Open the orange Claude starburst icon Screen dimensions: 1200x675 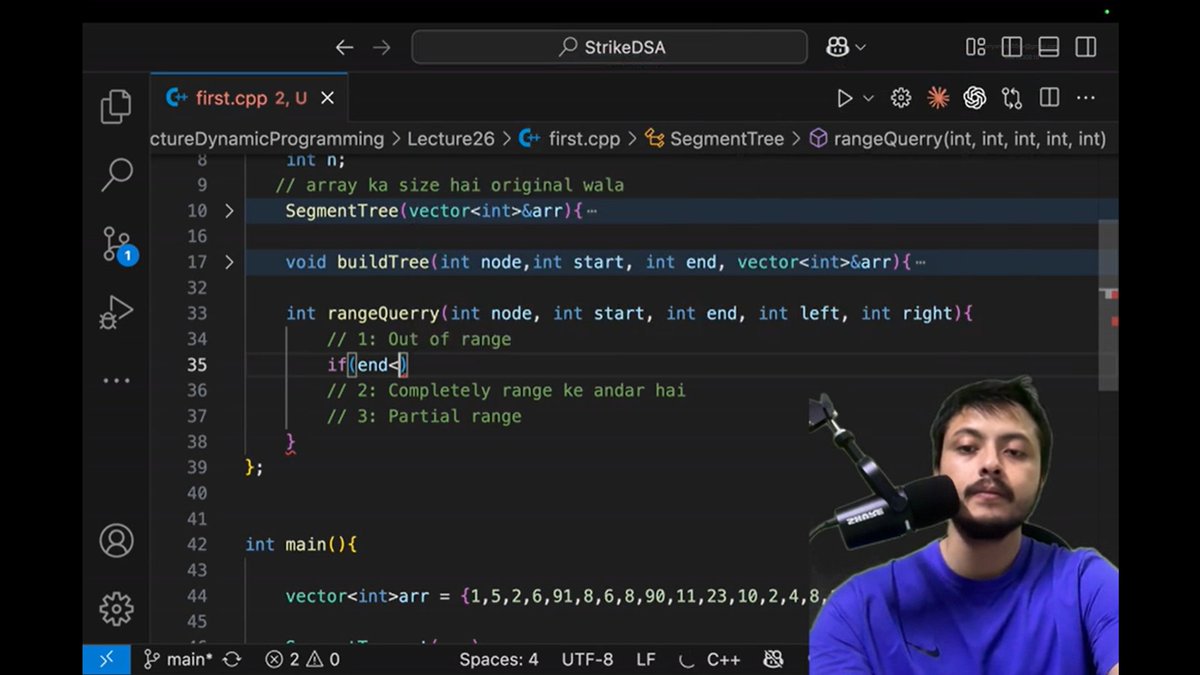(938, 98)
